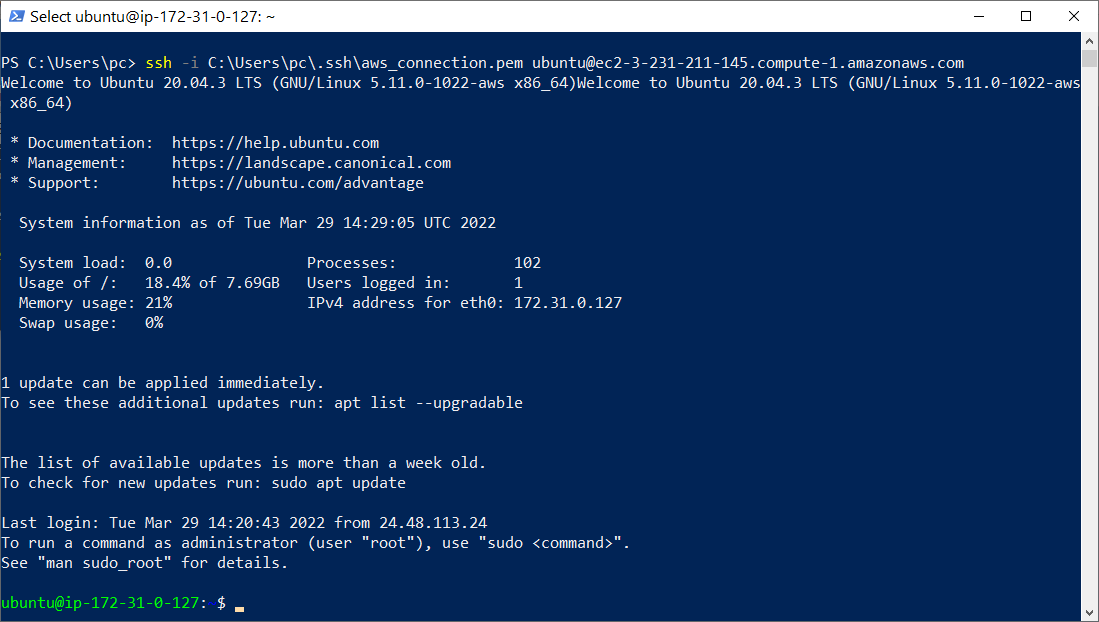This screenshot has height=622, width=1099.
Task: Click the yellow ssh command word
Action: click(x=158, y=63)
